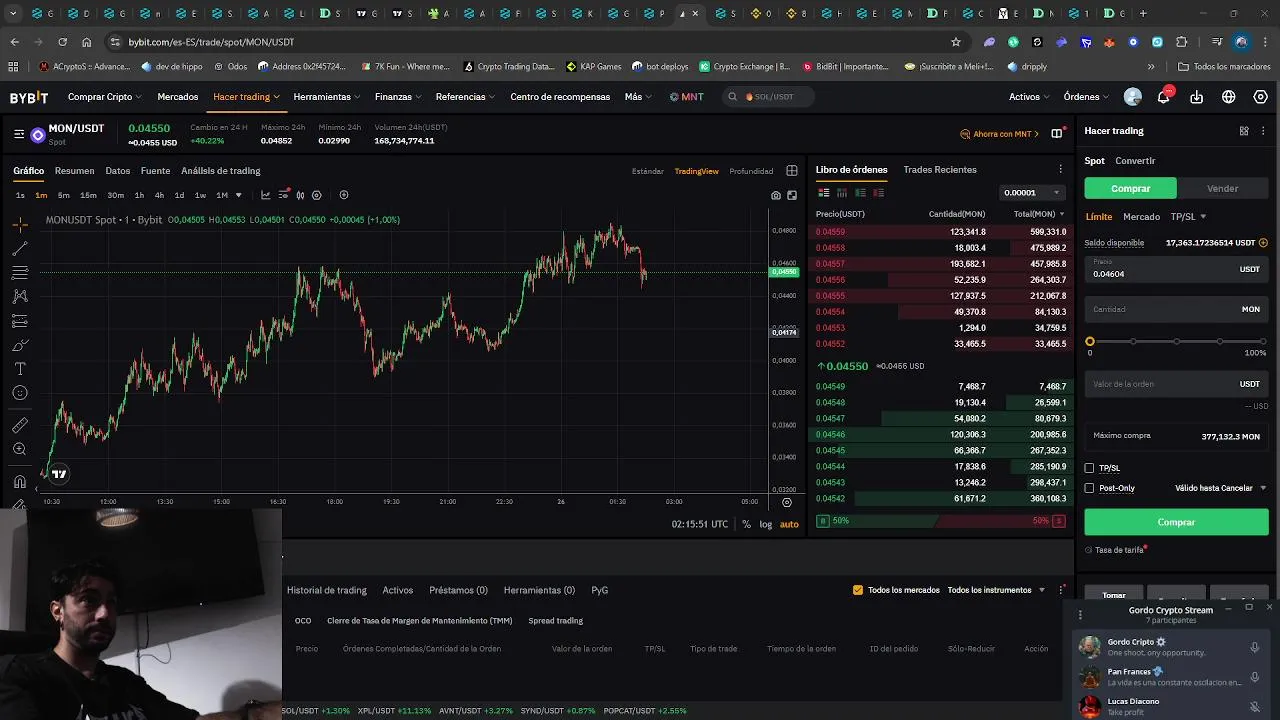1280x720 pixels.
Task: Select the ruler measure tool
Action: [20, 426]
